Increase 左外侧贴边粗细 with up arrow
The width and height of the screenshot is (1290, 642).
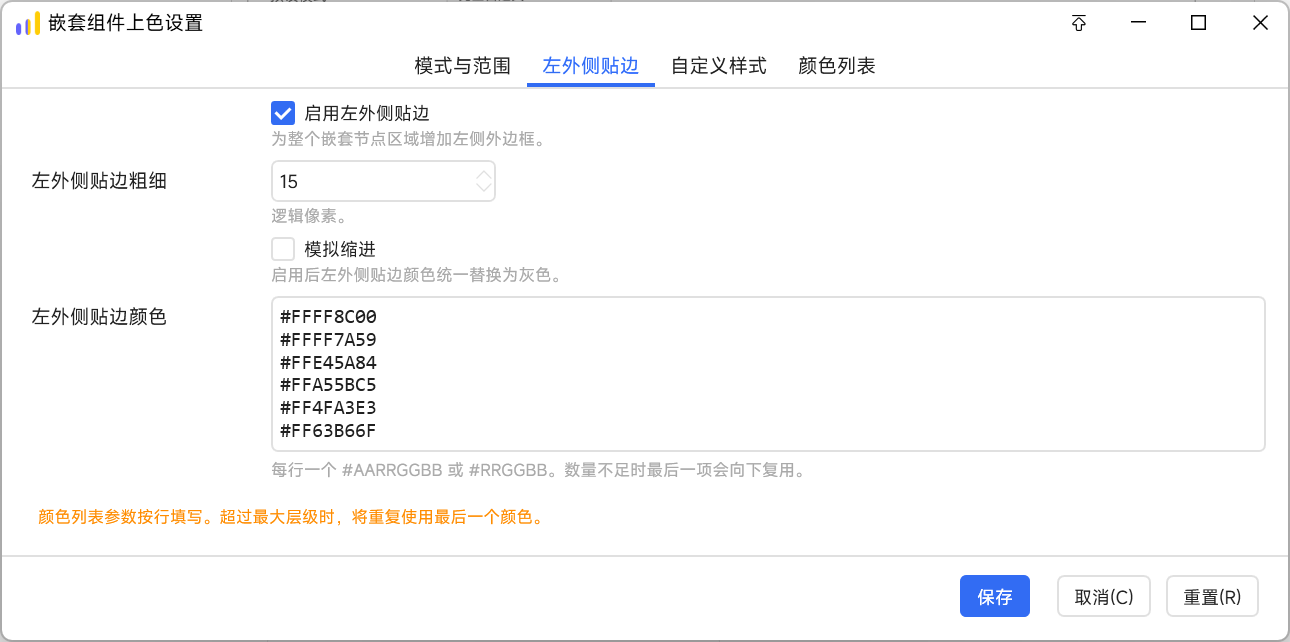coord(484,175)
